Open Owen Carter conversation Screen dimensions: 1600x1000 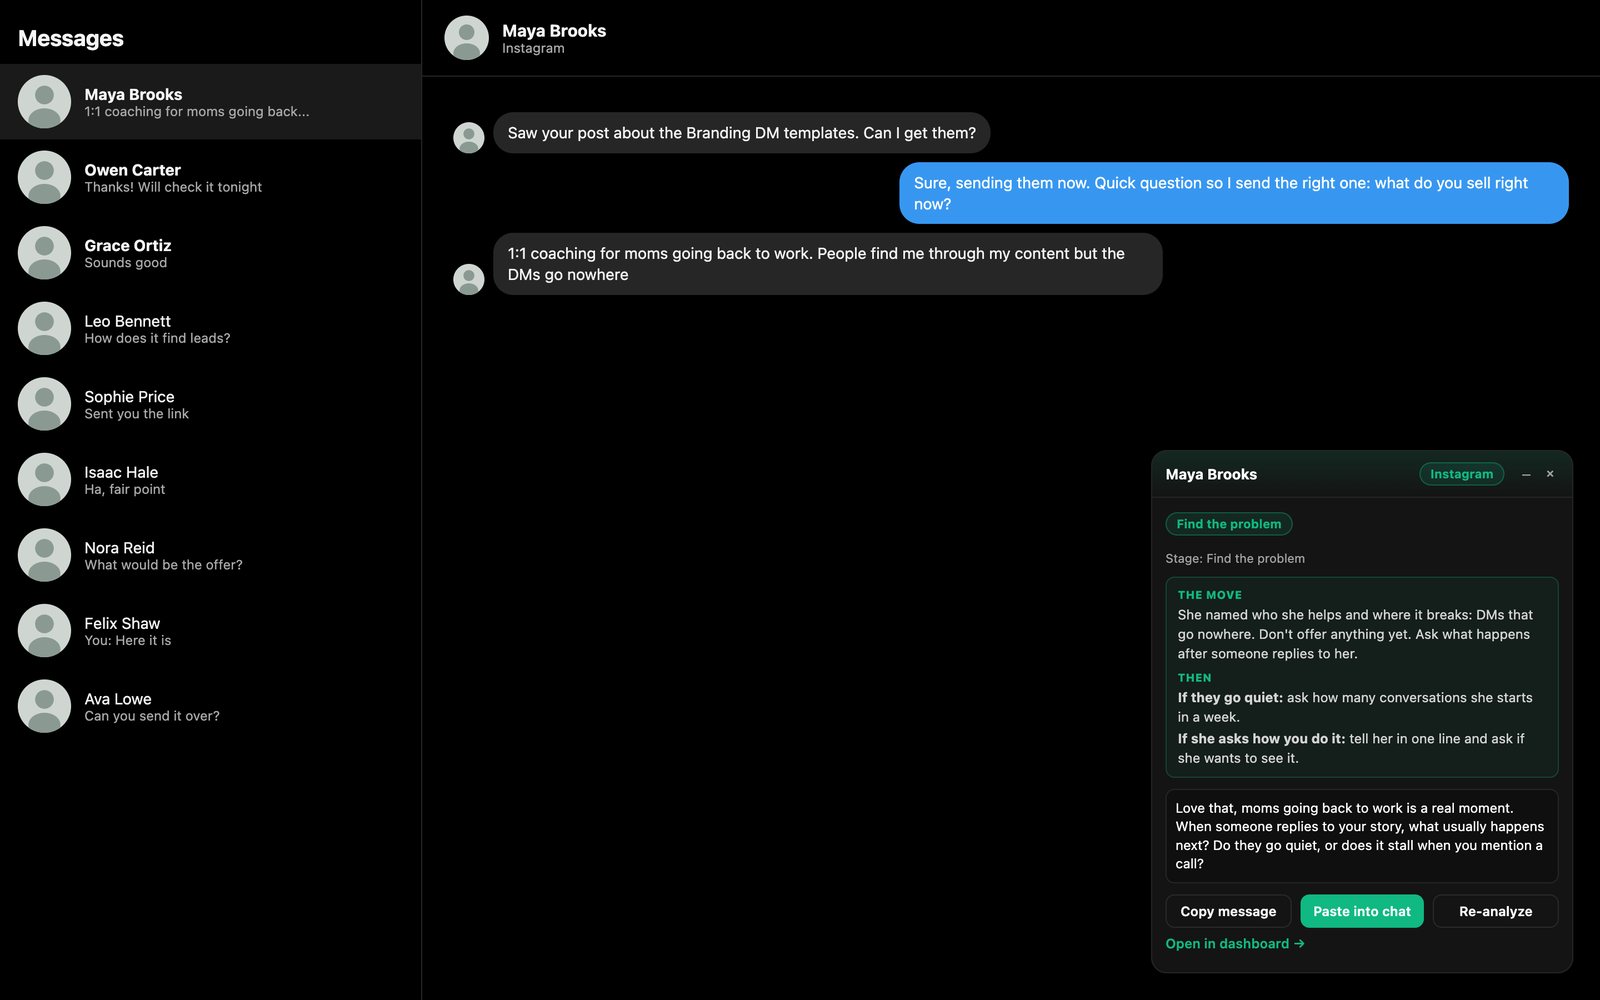pyautogui.click(x=210, y=177)
